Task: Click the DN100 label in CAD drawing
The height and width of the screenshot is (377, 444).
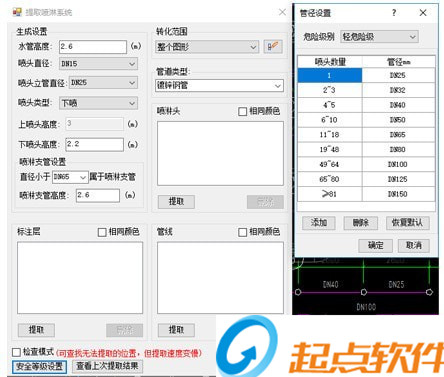Action: 366,307
